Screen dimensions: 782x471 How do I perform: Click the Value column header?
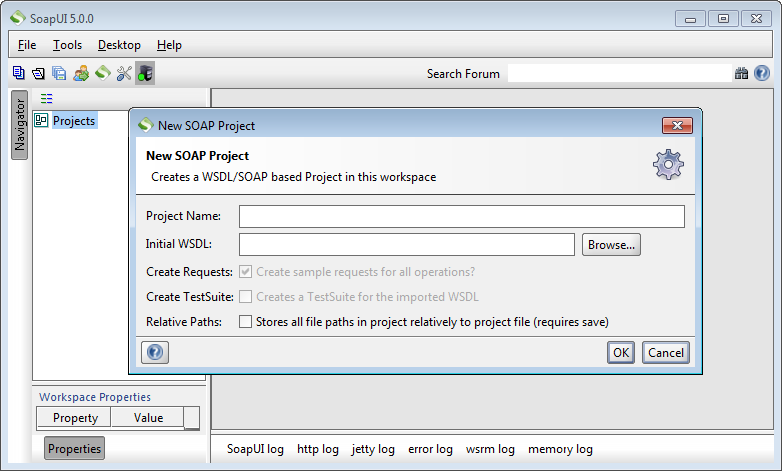click(x=148, y=417)
